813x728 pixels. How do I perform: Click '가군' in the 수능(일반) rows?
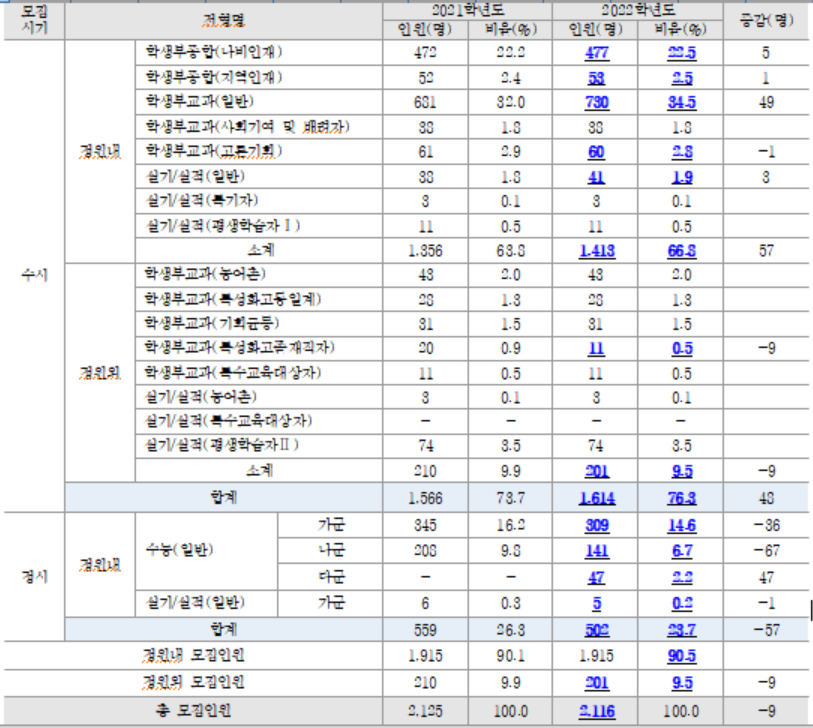click(331, 525)
